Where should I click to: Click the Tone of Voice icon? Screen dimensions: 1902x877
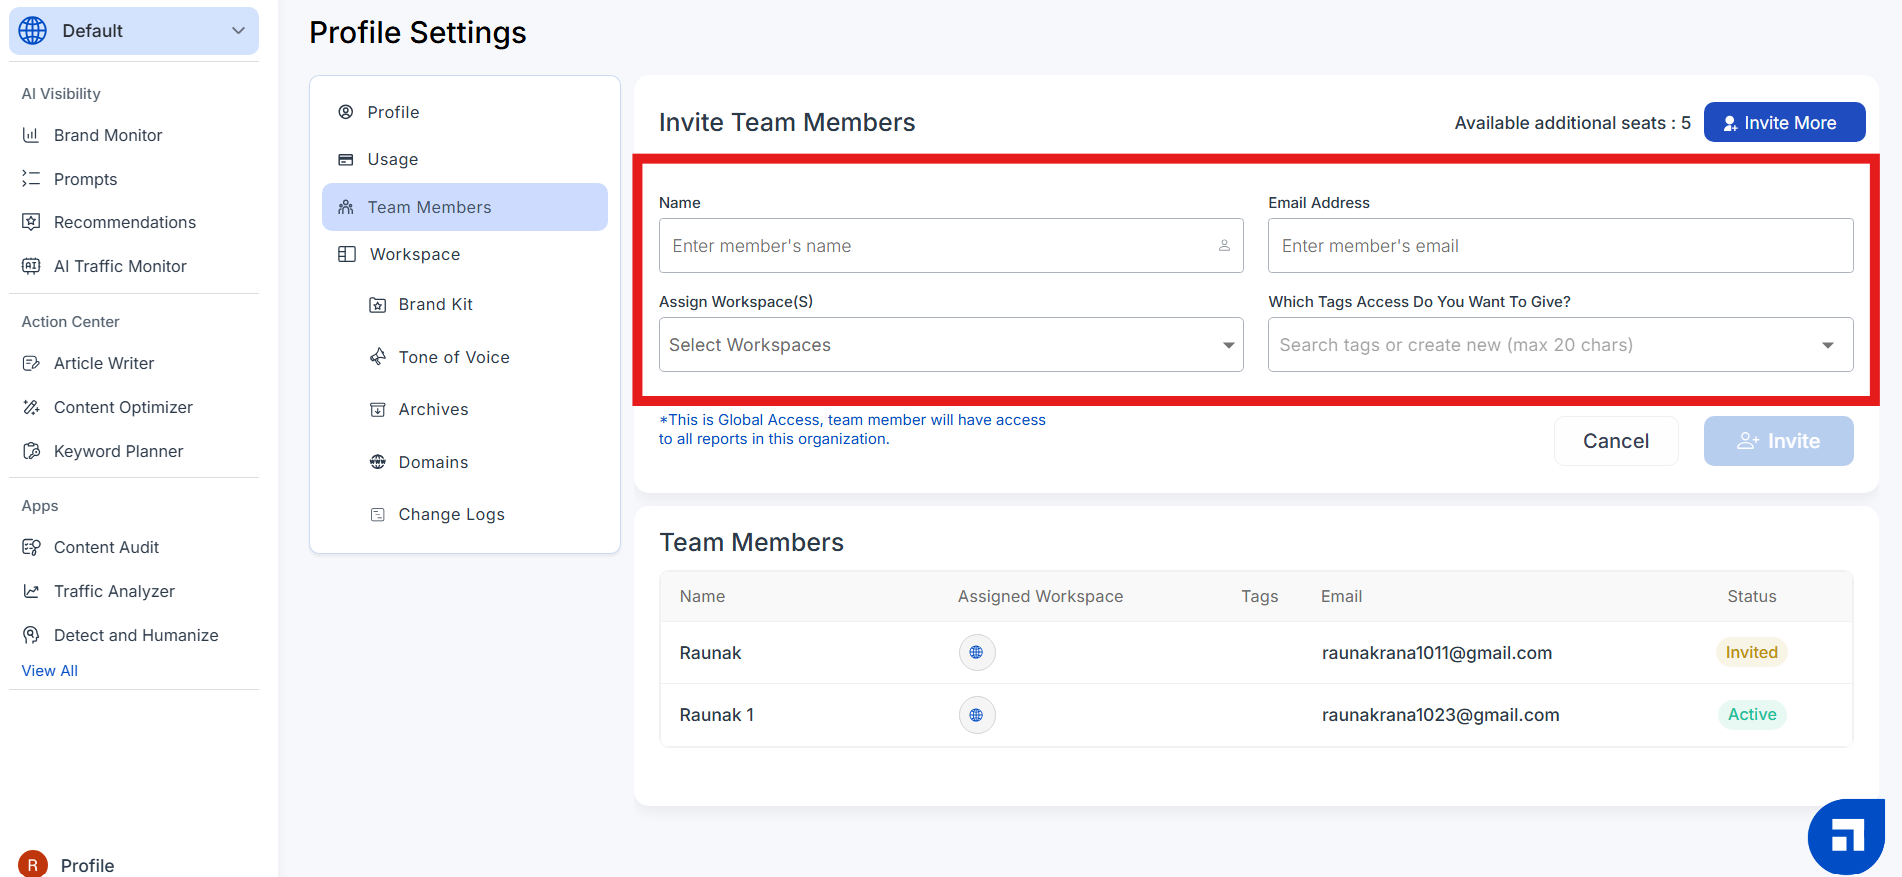(377, 357)
